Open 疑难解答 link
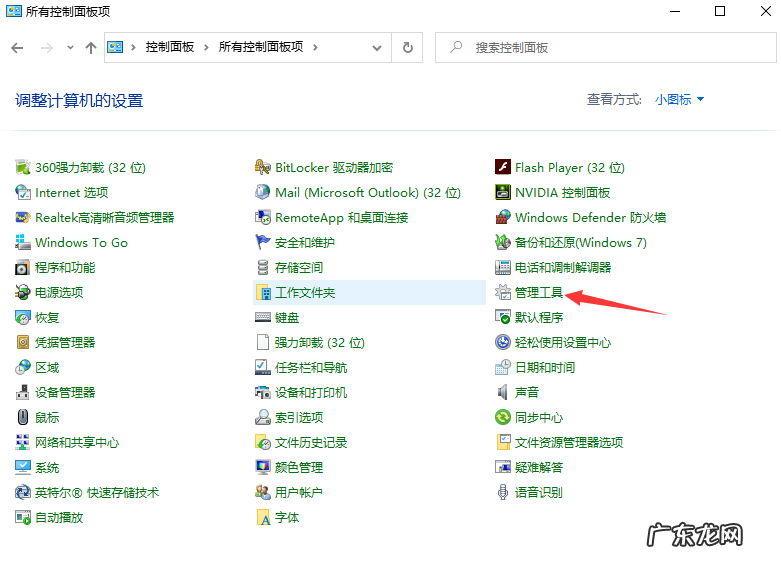 coord(539,467)
